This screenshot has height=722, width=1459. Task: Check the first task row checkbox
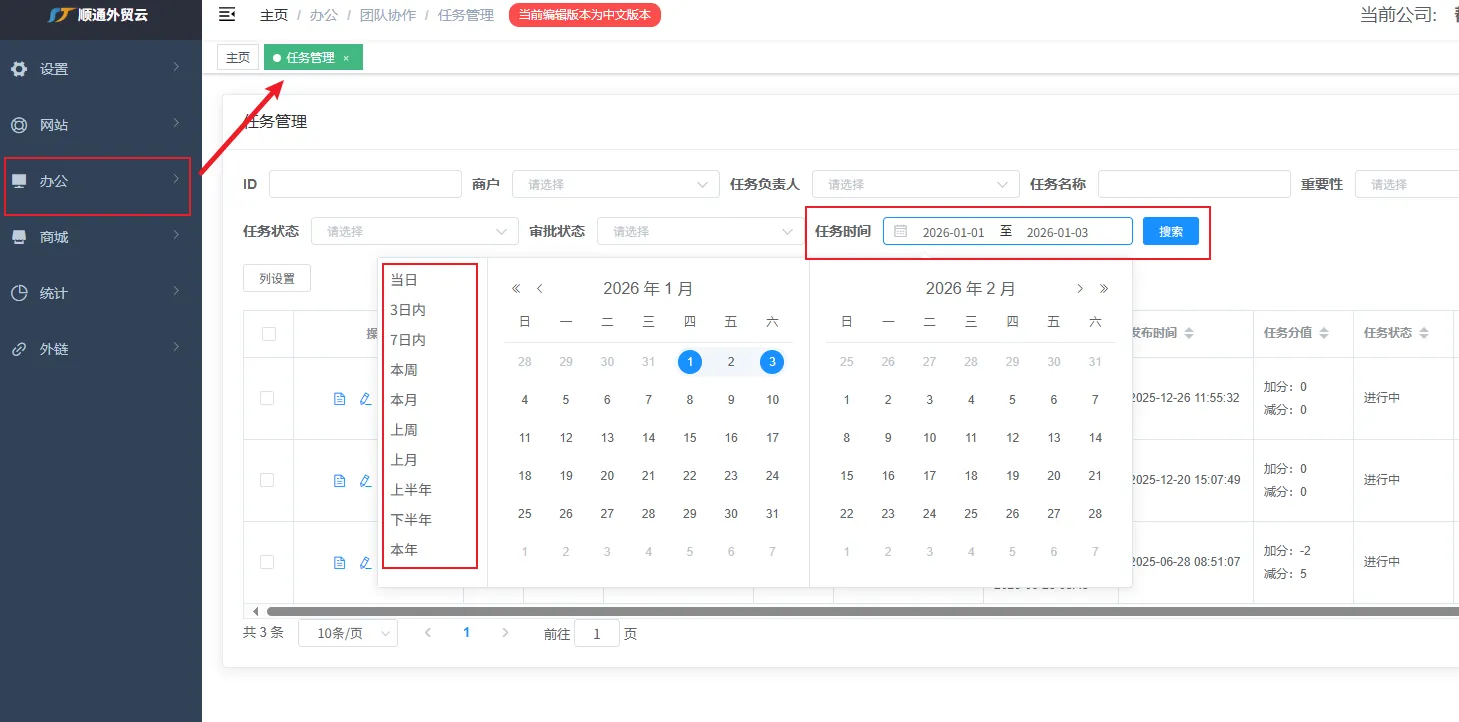[267, 398]
